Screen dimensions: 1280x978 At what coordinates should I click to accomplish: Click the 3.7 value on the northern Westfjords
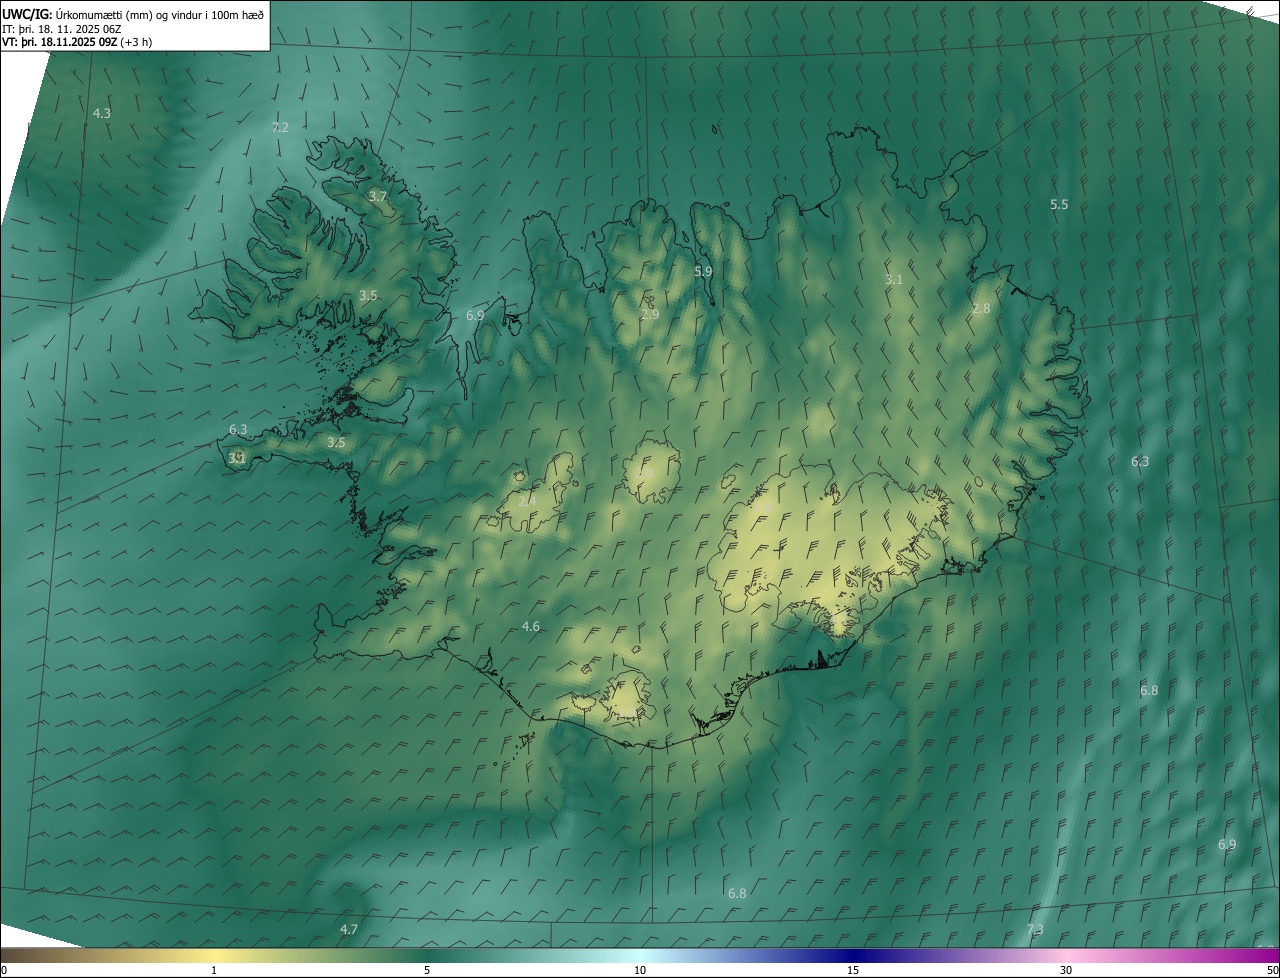pyautogui.click(x=377, y=196)
